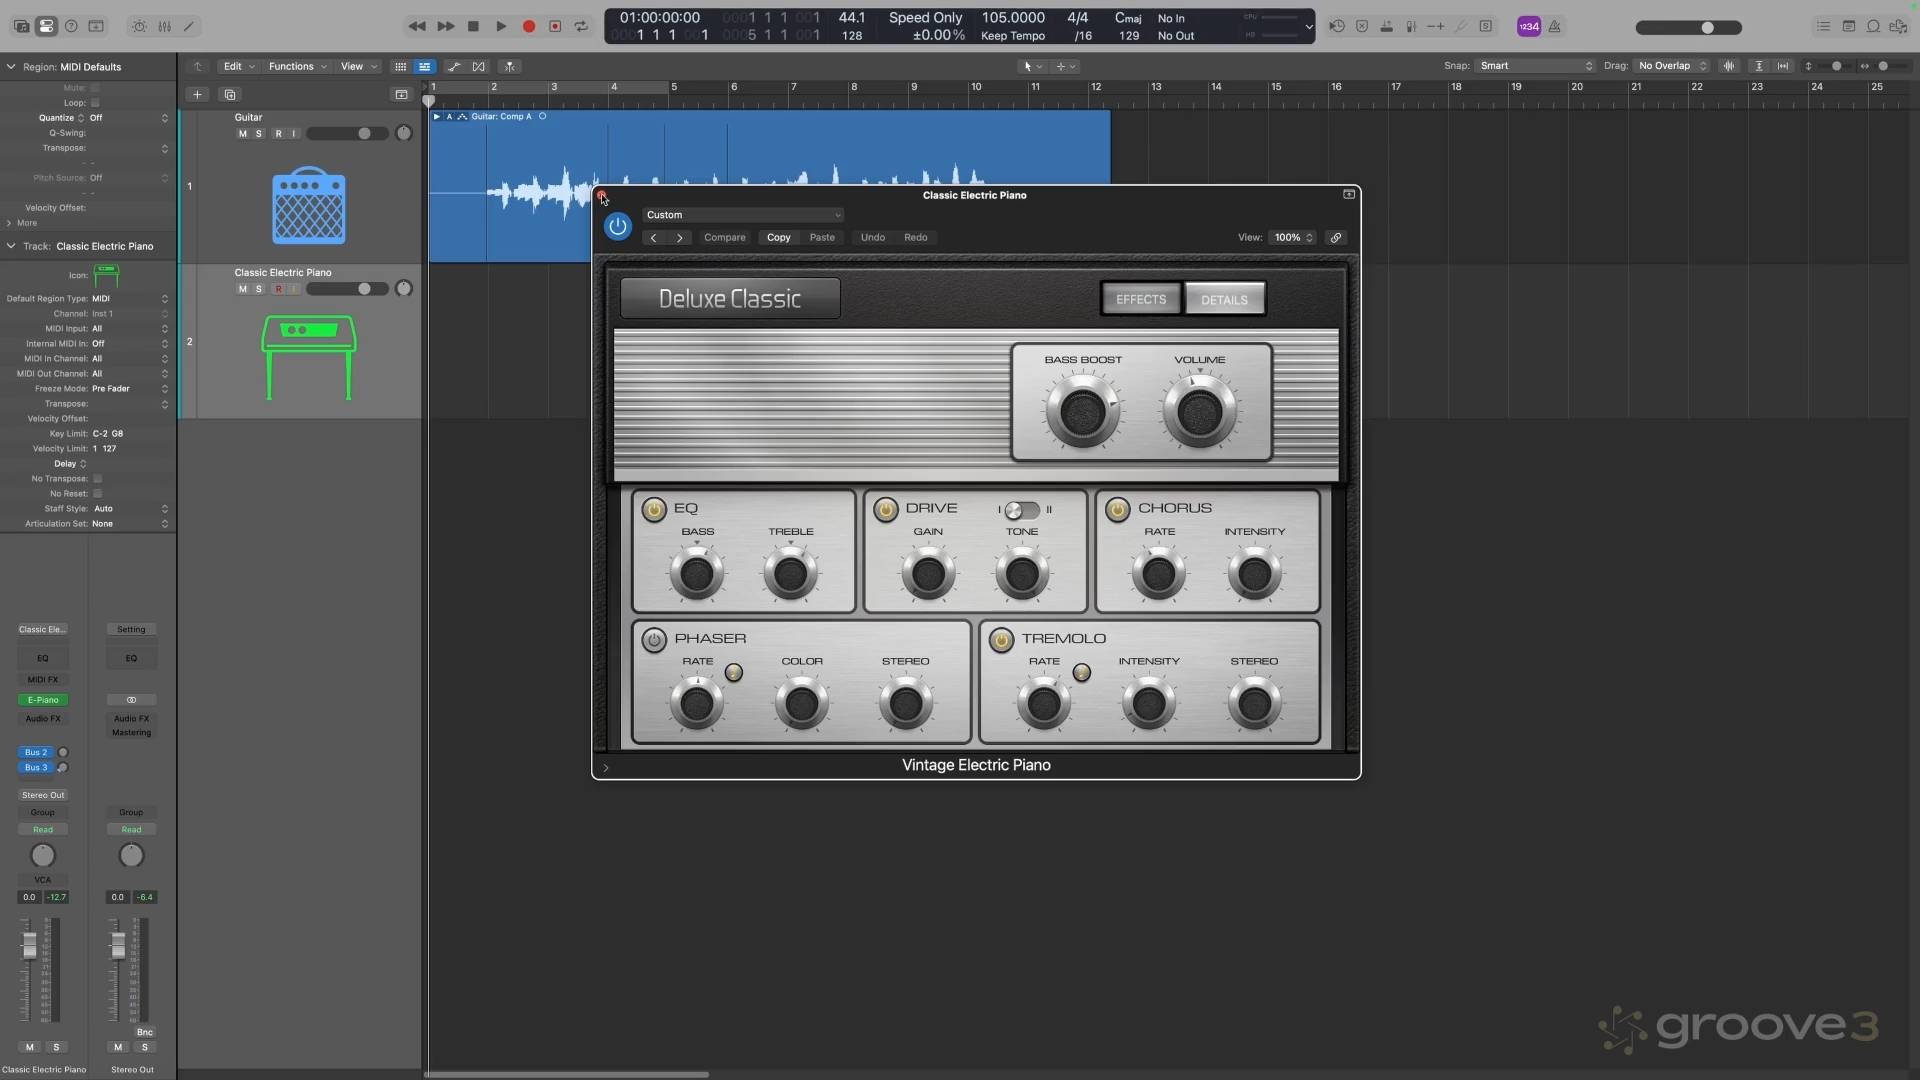Click the Redo button in plugin header
The image size is (1920, 1080).
916,237
